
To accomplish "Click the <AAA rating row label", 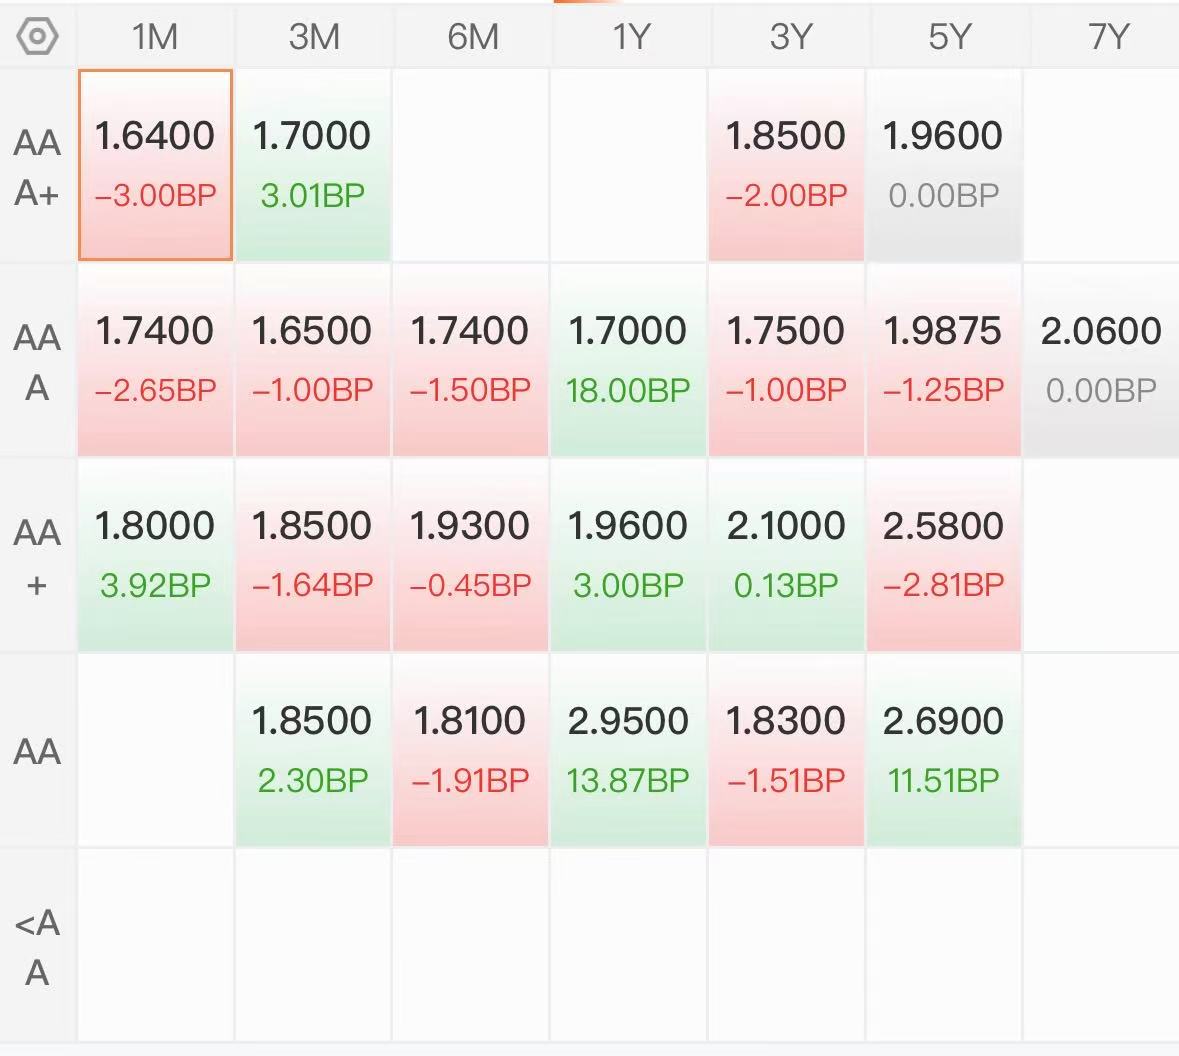I will (37, 947).
